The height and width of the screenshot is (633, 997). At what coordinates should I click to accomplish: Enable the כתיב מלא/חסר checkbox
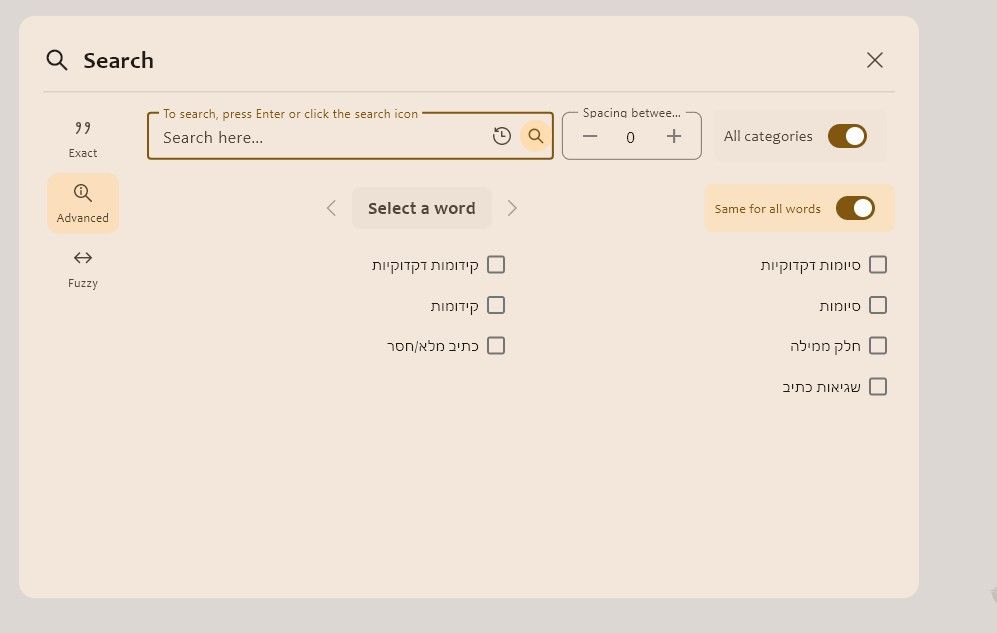pos(496,346)
